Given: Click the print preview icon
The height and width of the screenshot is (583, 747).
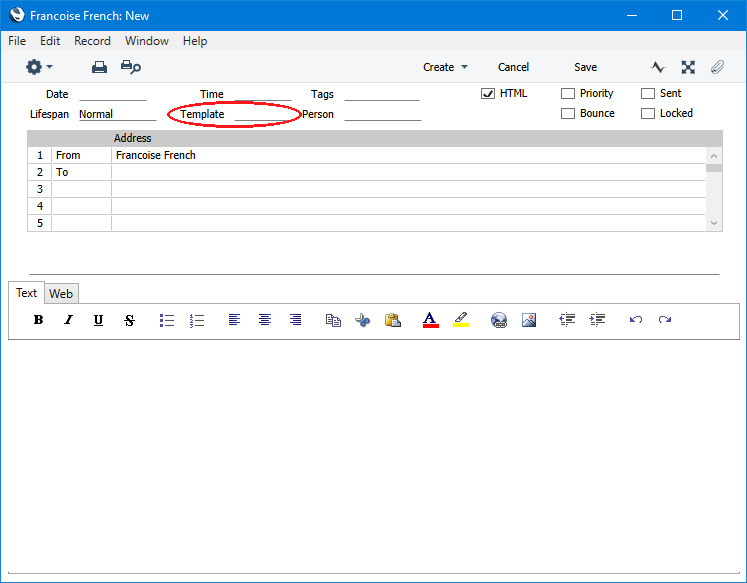Looking at the screenshot, I should 131,67.
